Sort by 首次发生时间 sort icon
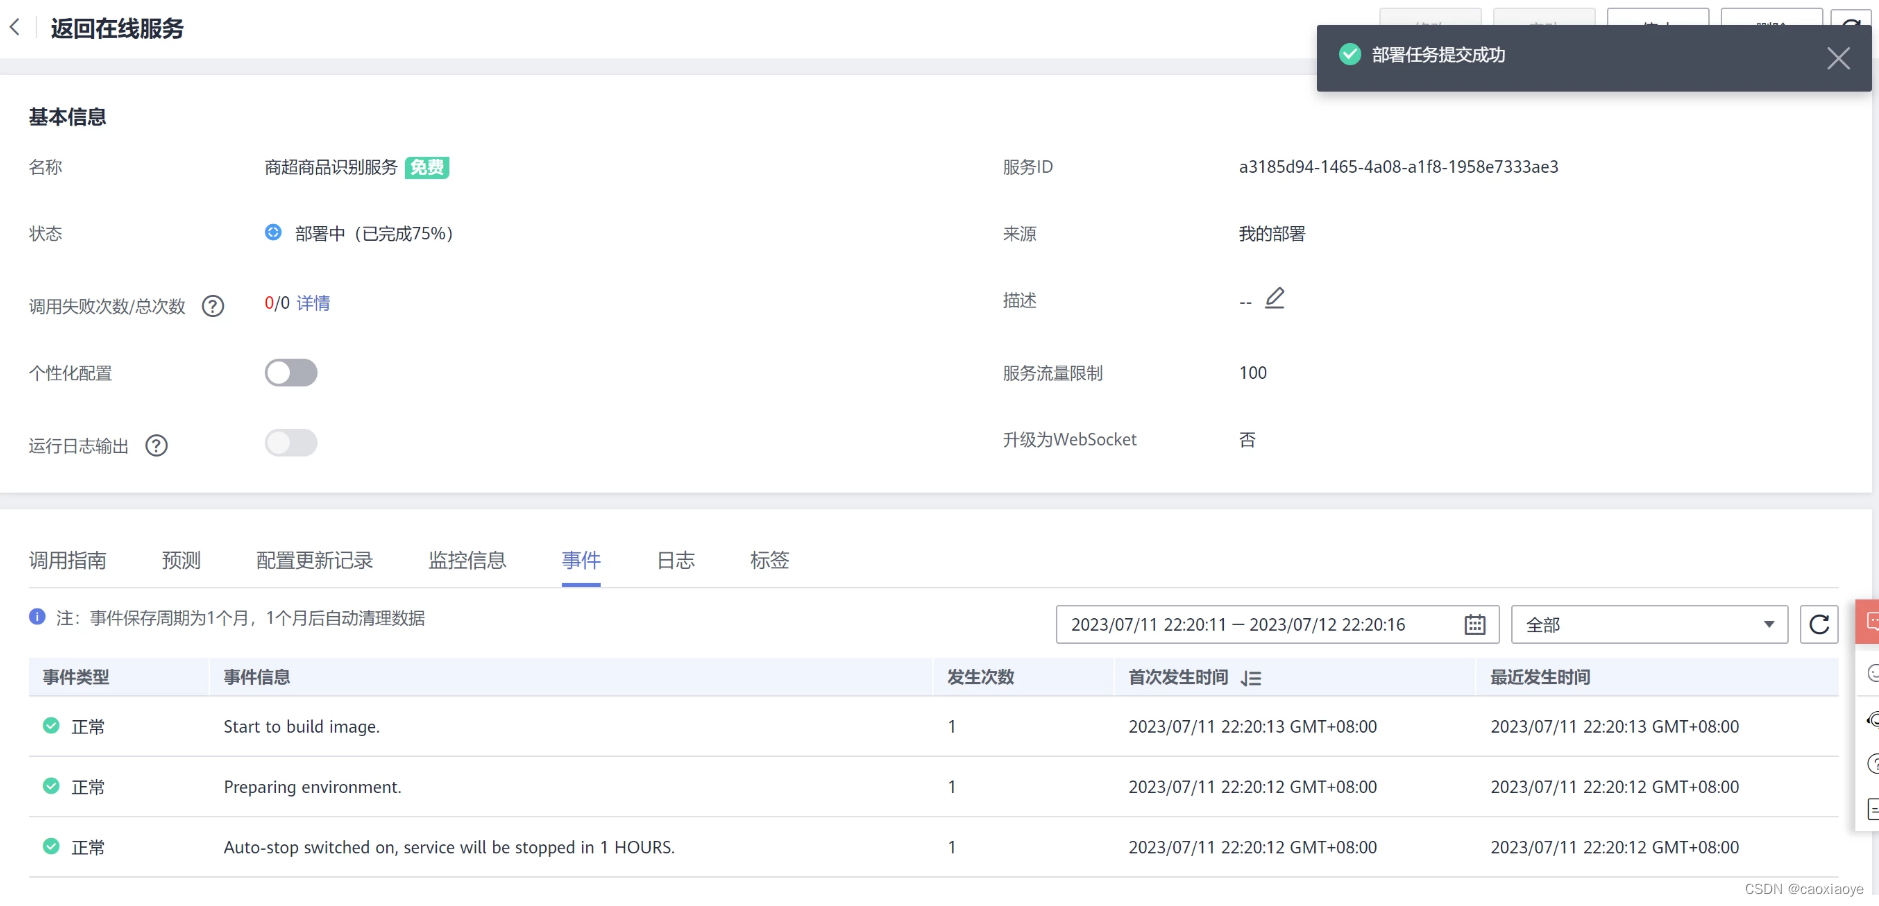This screenshot has height=906, width=1879. (x=1251, y=678)
